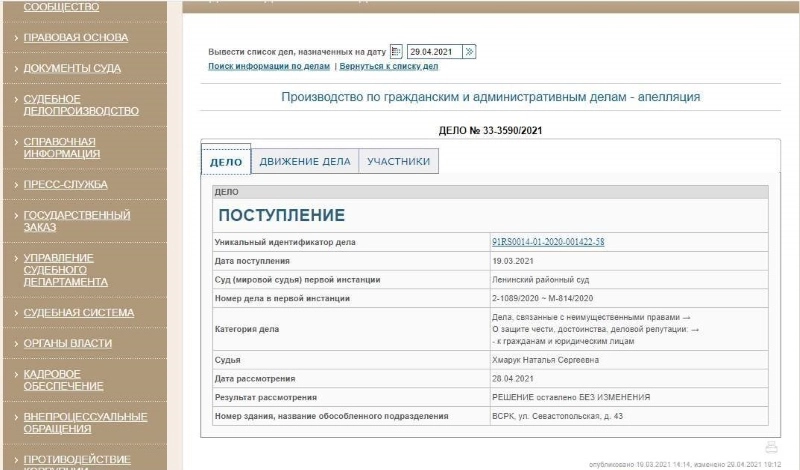Go to ПРЕСС-СЛУЖБА sidebar item
Screen dimensions: 800x470
click(71, 184)
